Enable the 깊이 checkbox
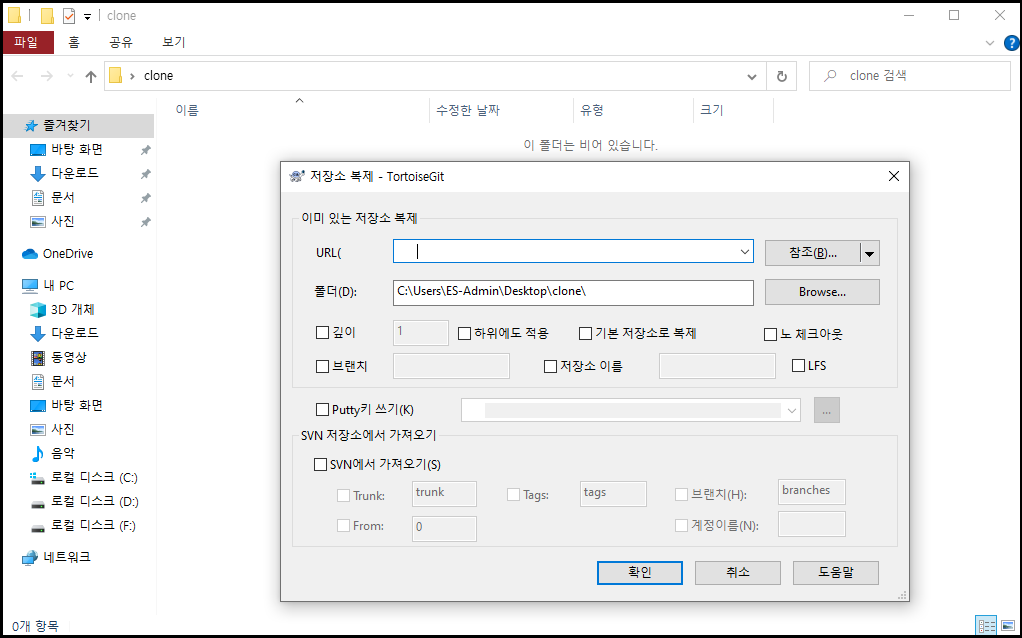Image resolution: width=1022 pixels, height=638 pixels. [x=322, y=333]
